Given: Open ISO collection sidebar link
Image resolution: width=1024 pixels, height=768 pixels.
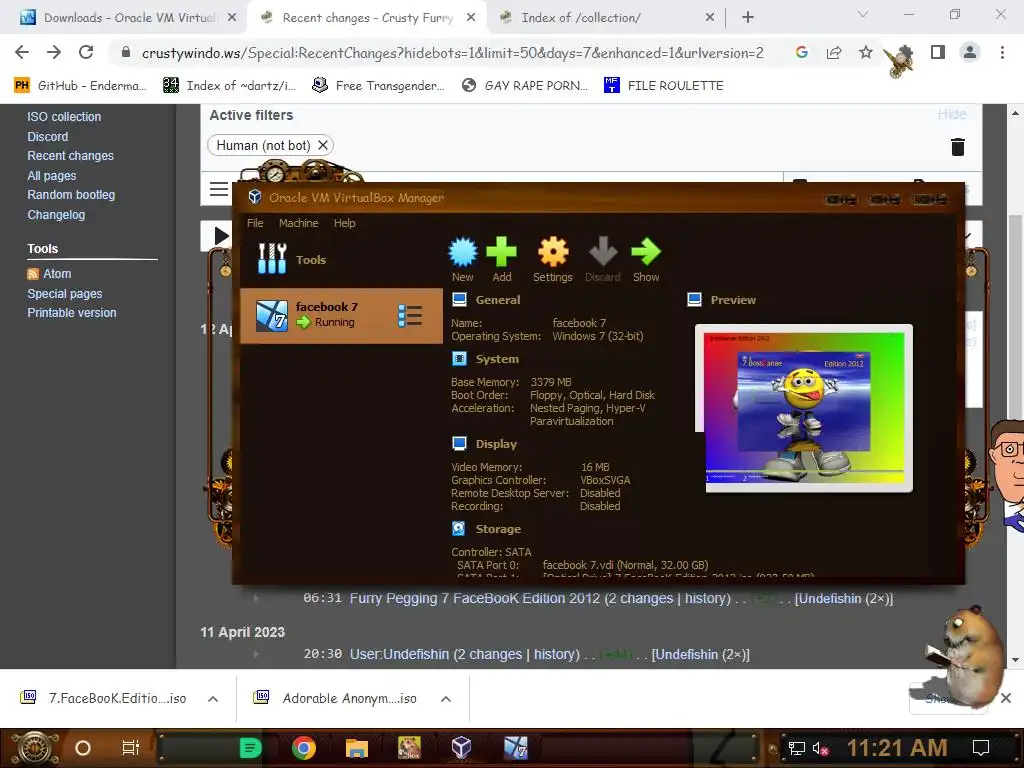Looking at the screenshot, I should pyautogui.click(x=64, y=117).
